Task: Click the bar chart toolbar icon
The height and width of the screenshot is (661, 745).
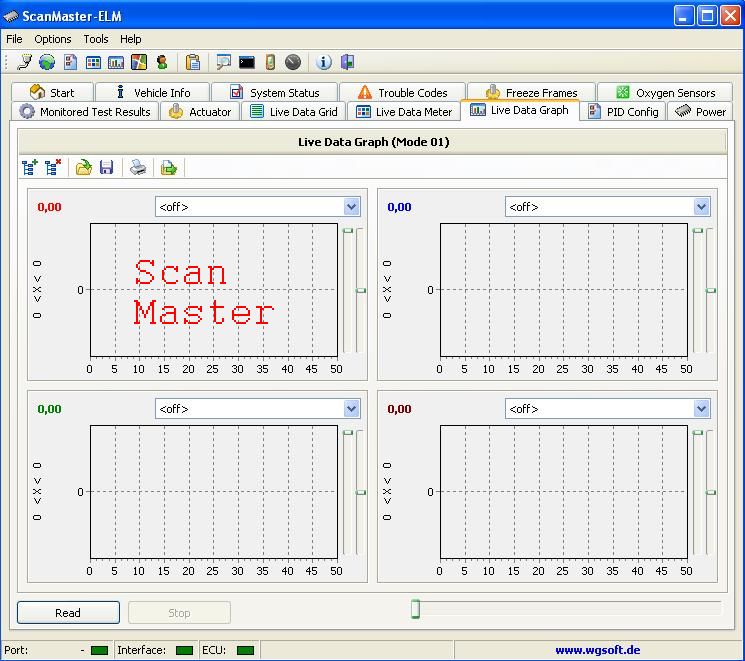Action: (x=116, y=62)
